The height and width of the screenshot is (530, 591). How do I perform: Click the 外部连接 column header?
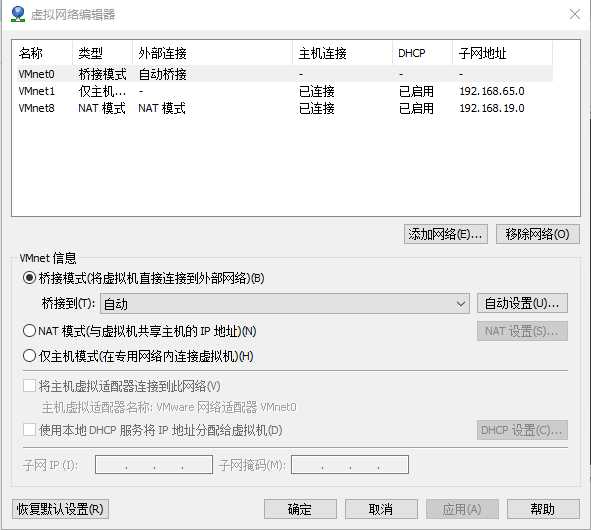pyautogui.click(x=212, y=53)
